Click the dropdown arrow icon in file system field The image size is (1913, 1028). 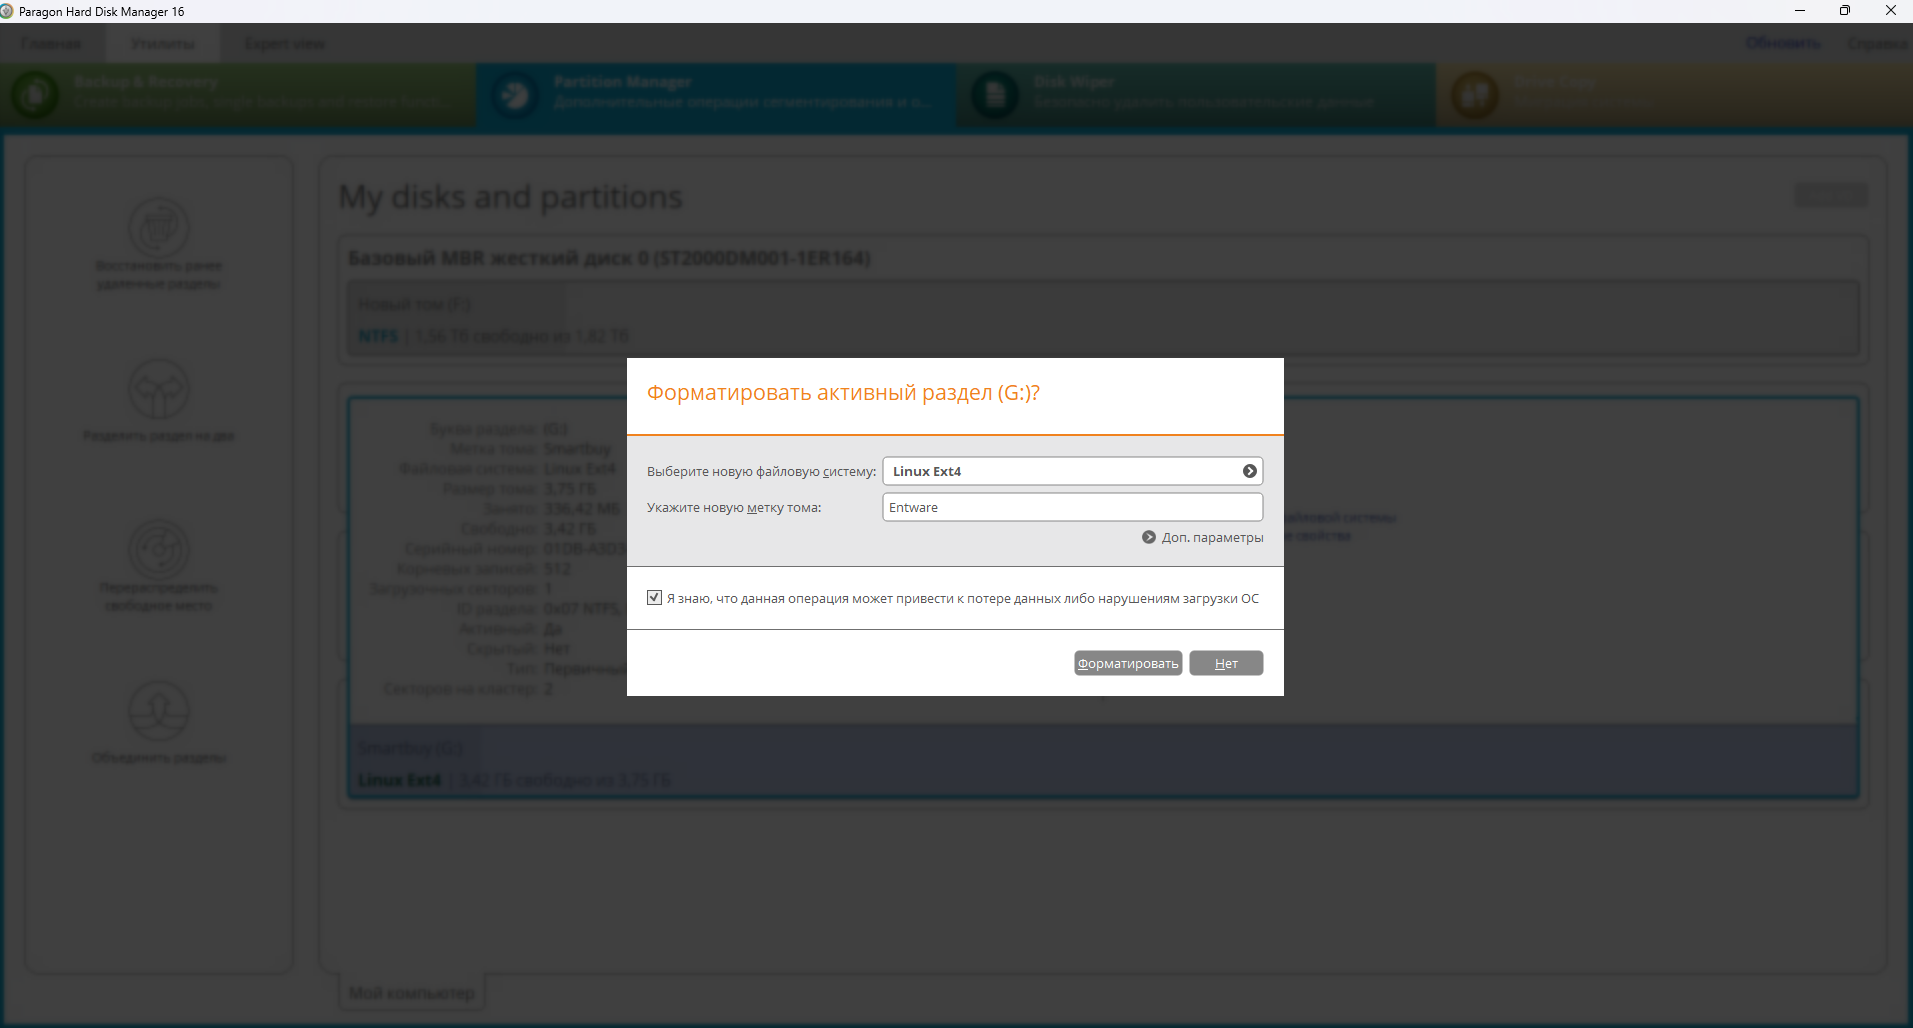[x=1249, y=471]
